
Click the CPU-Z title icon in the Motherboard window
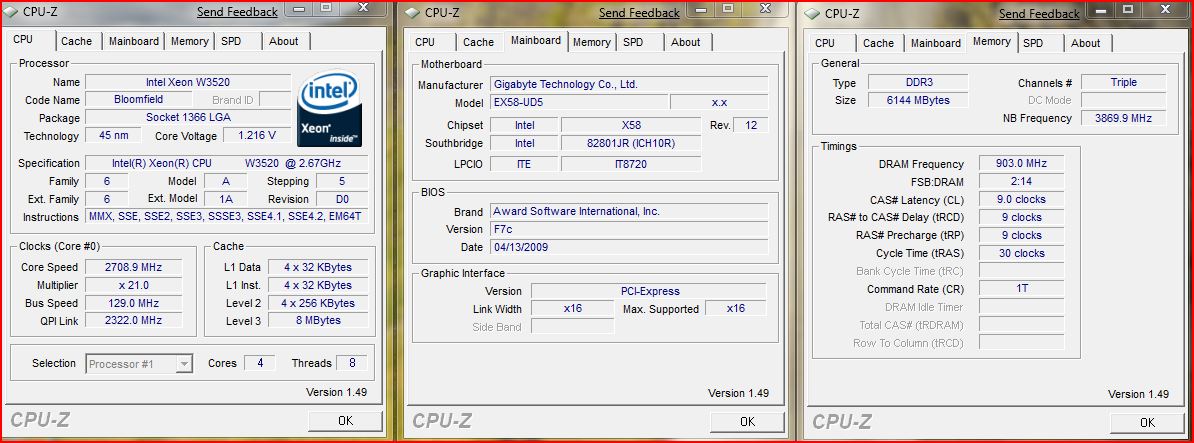(412, 12)
